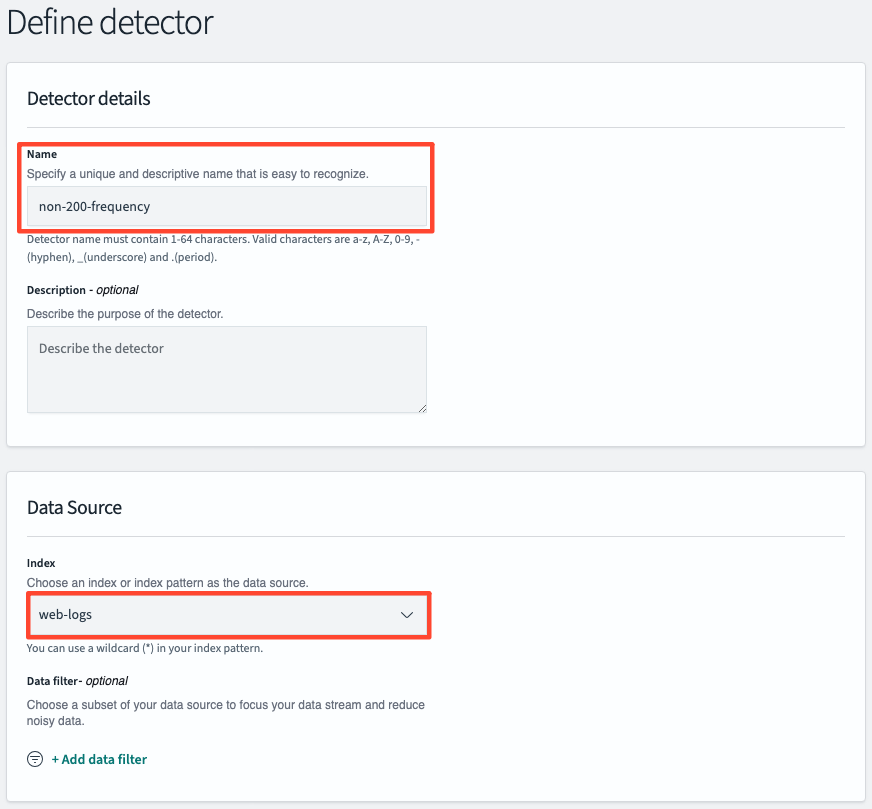Click the Description - optional label
The width and height of the screenshot is (872, 809).
tap(82, 290)
